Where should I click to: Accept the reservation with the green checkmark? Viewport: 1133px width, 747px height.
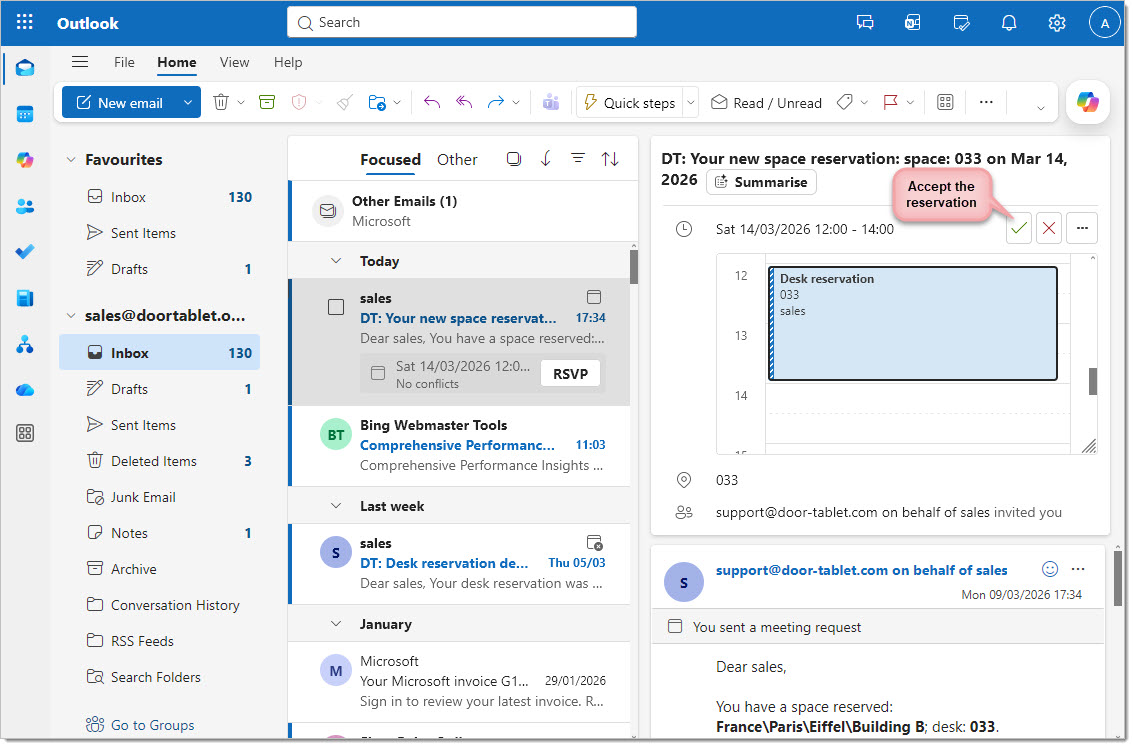[1019, 229]
